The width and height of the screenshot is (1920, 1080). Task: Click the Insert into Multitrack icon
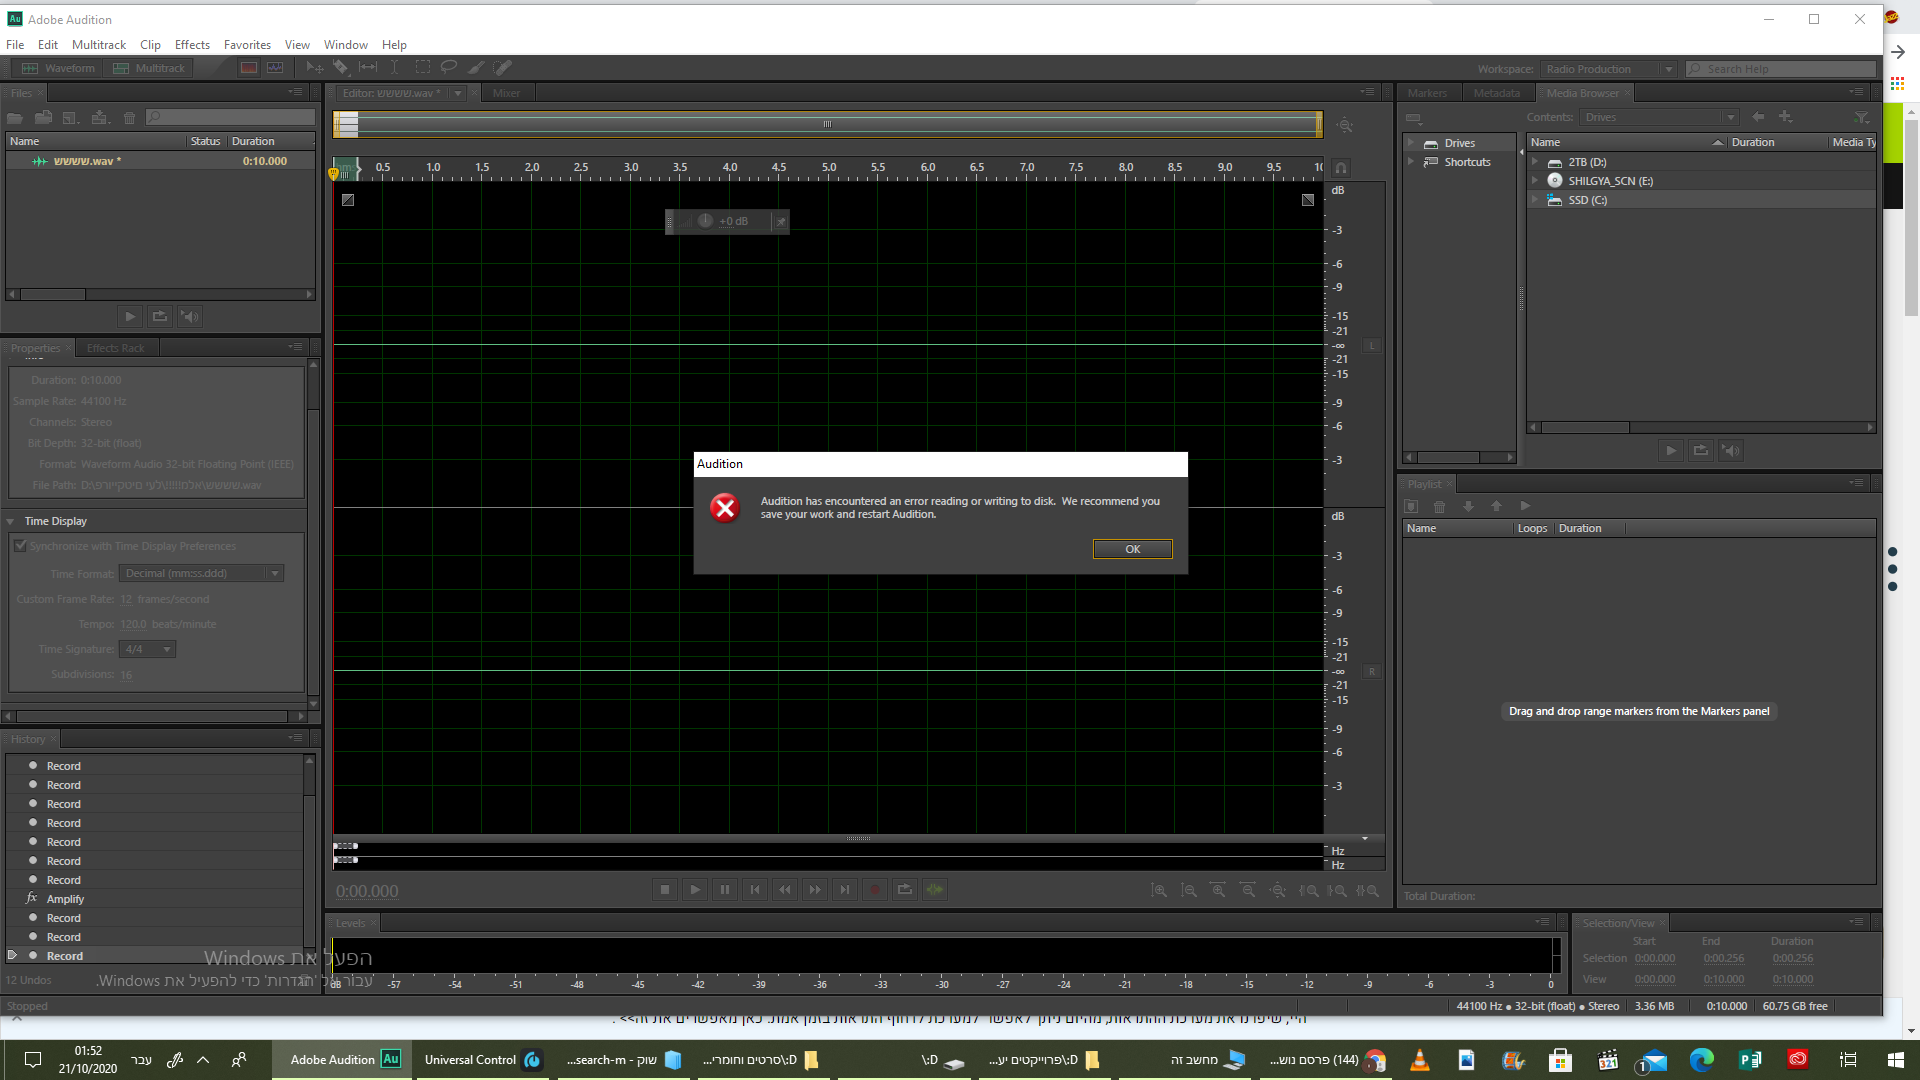coord(99,118)
